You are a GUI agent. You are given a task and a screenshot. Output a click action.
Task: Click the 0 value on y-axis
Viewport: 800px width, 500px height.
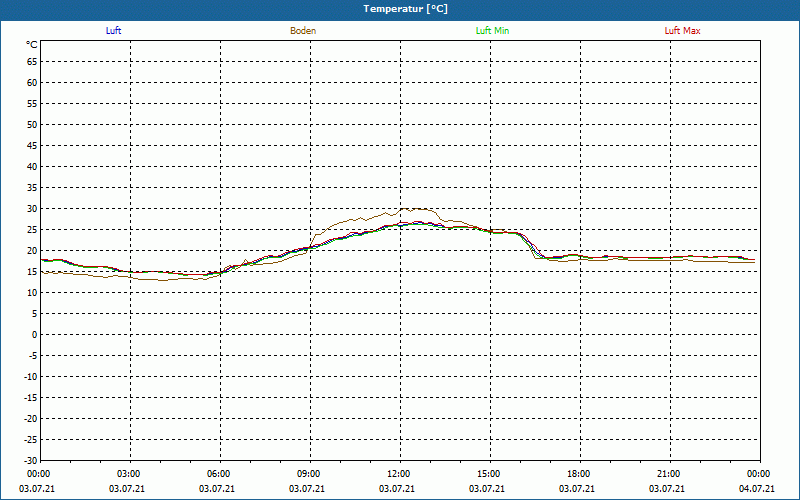tap(35, 335)
